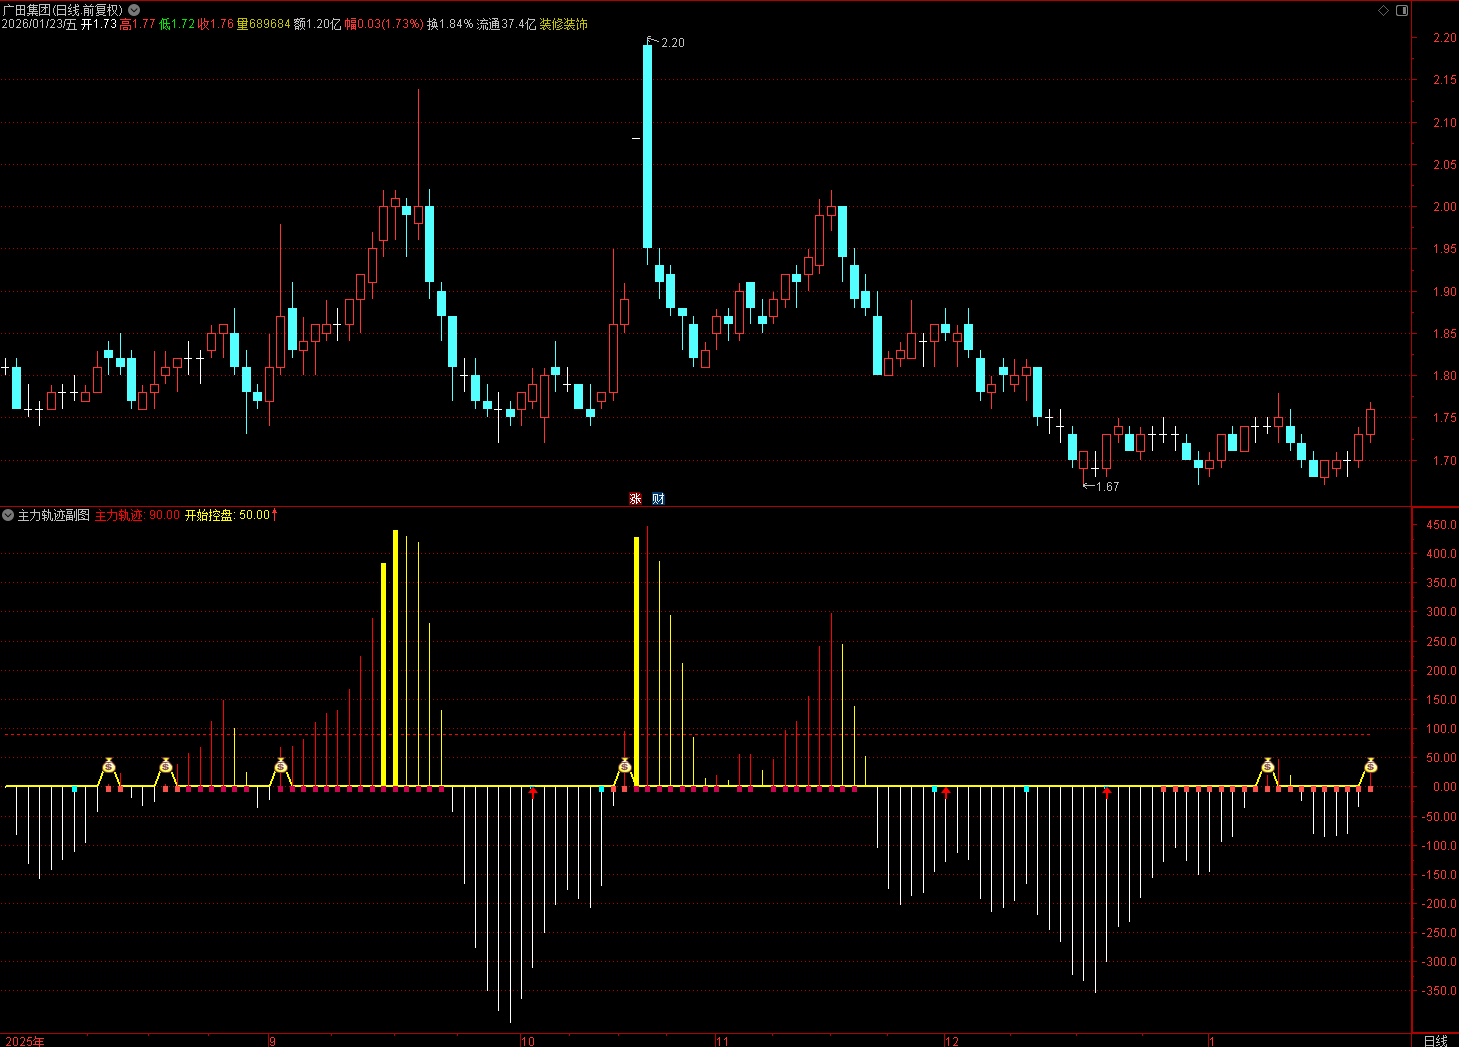The height and width of the screenshot is (1047, 1459).
Task: Click the 日线 period label at bottom right
Action: pos(1435,1041)
